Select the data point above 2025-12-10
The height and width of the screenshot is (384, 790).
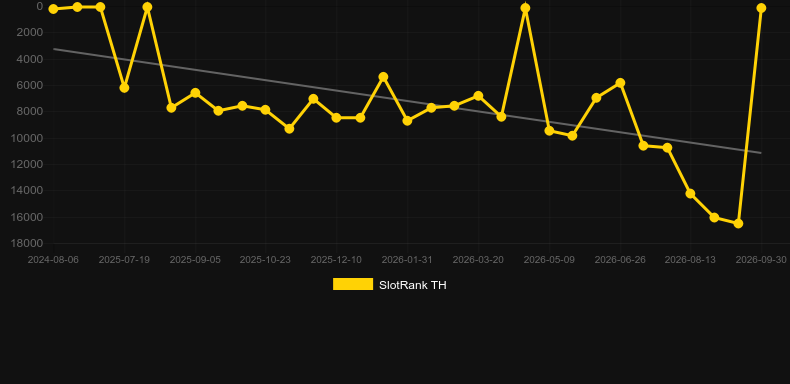(x=337, y=117)
